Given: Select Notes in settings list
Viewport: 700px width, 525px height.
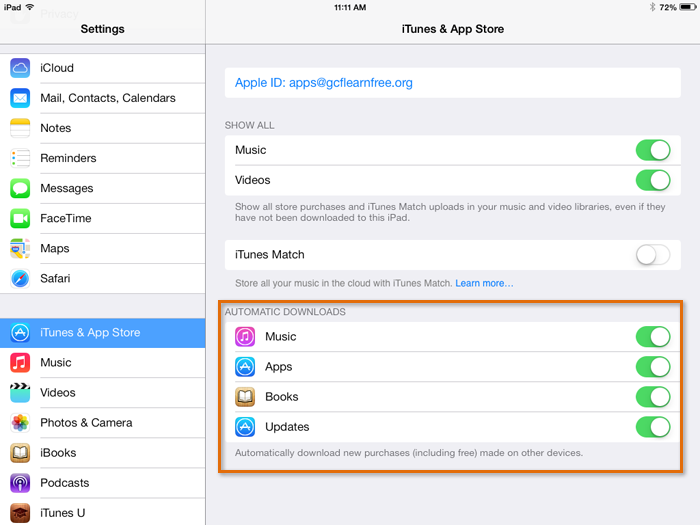Looking at the screenshot, I should (x=103, y=128).
